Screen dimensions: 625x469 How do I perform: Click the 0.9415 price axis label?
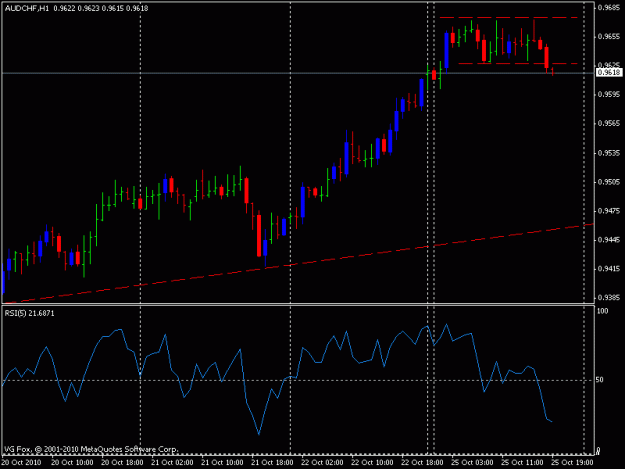(609, 269)
